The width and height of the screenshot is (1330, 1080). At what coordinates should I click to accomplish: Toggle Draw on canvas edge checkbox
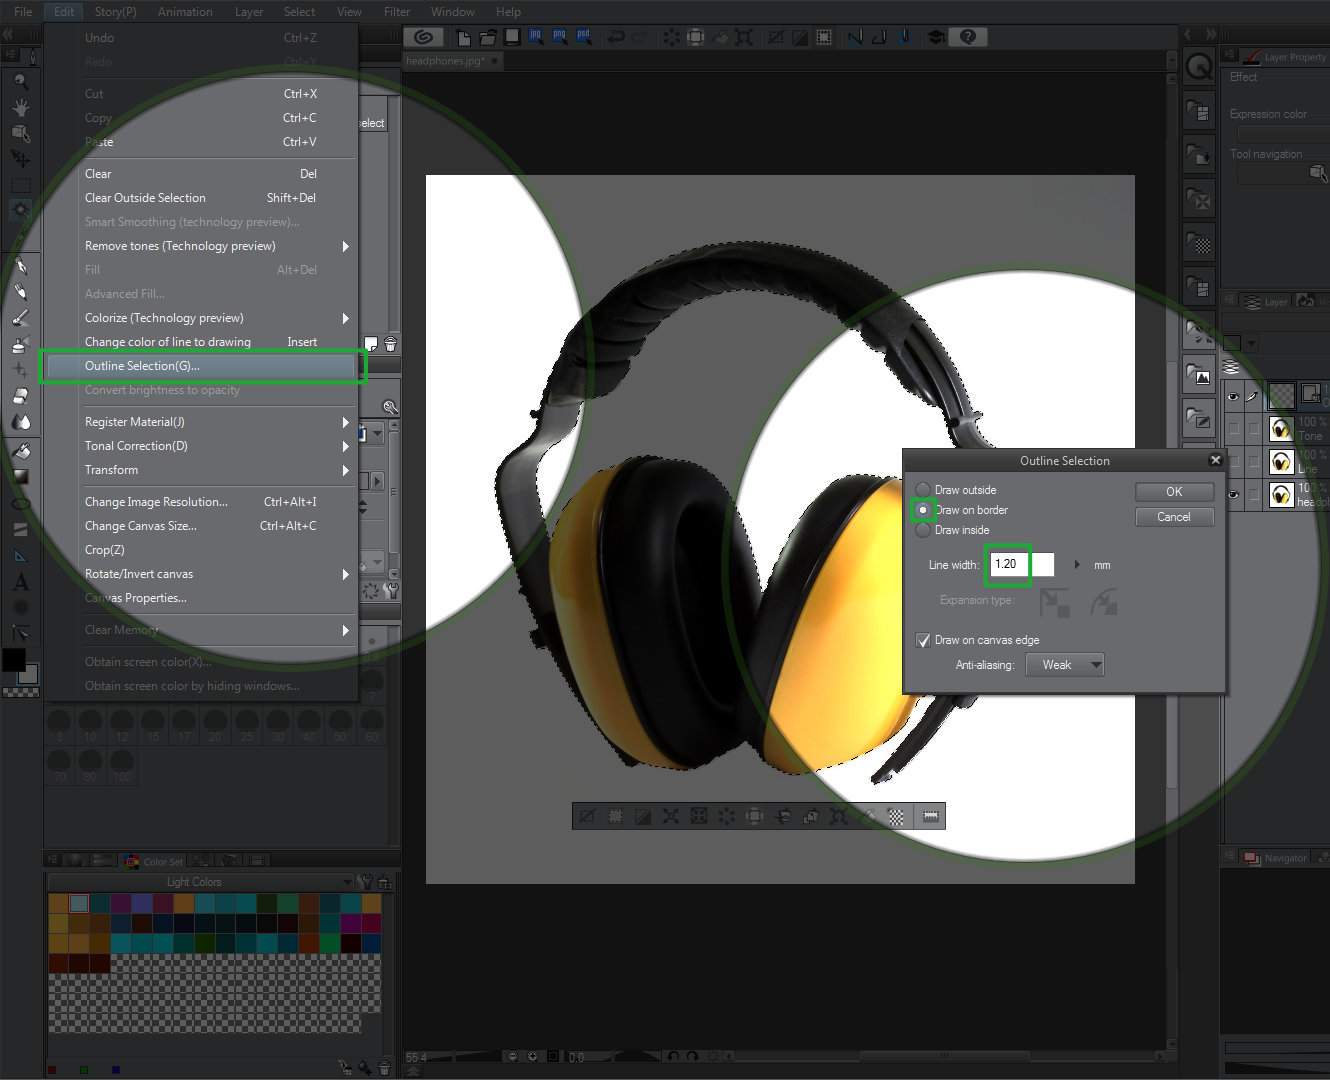point(924,640)
